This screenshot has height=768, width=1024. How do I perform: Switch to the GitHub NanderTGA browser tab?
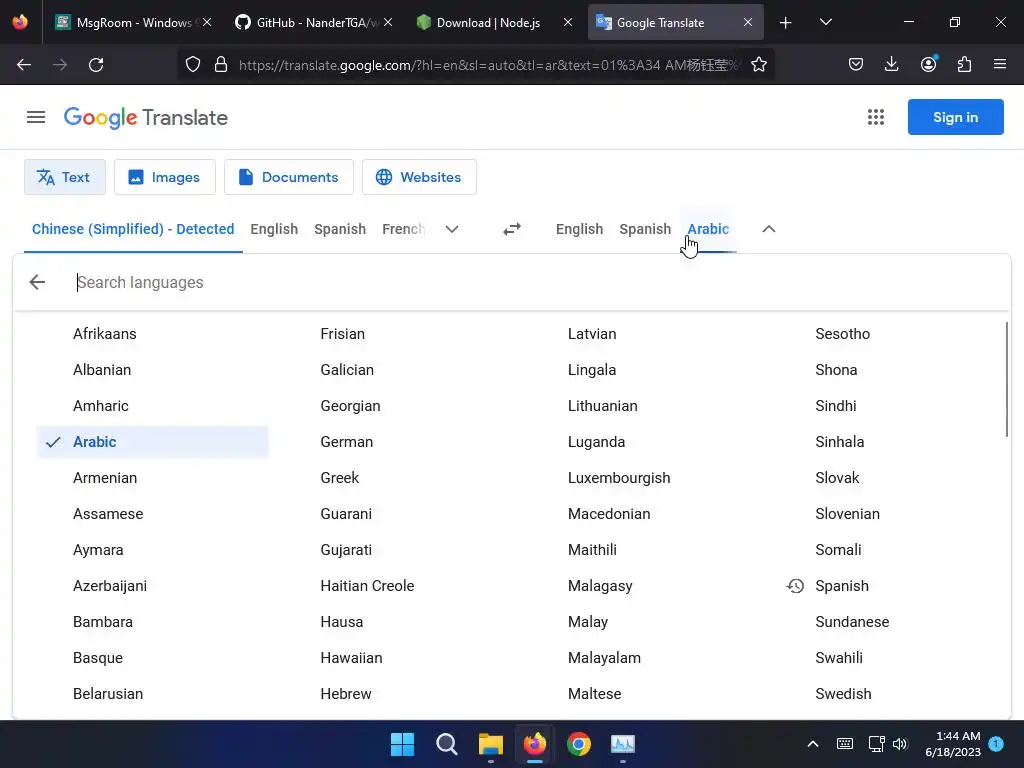[x=313, y=23]
